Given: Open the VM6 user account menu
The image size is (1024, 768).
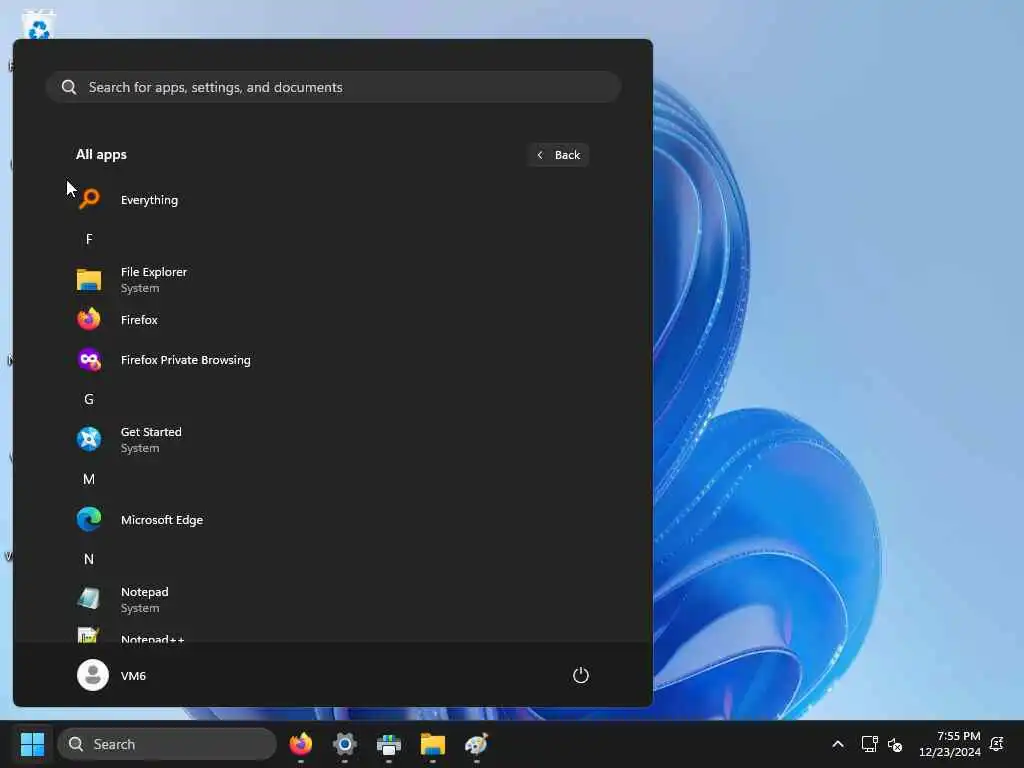Looking at the screenshot, I should pyautogui.click(x=112, y=675).
